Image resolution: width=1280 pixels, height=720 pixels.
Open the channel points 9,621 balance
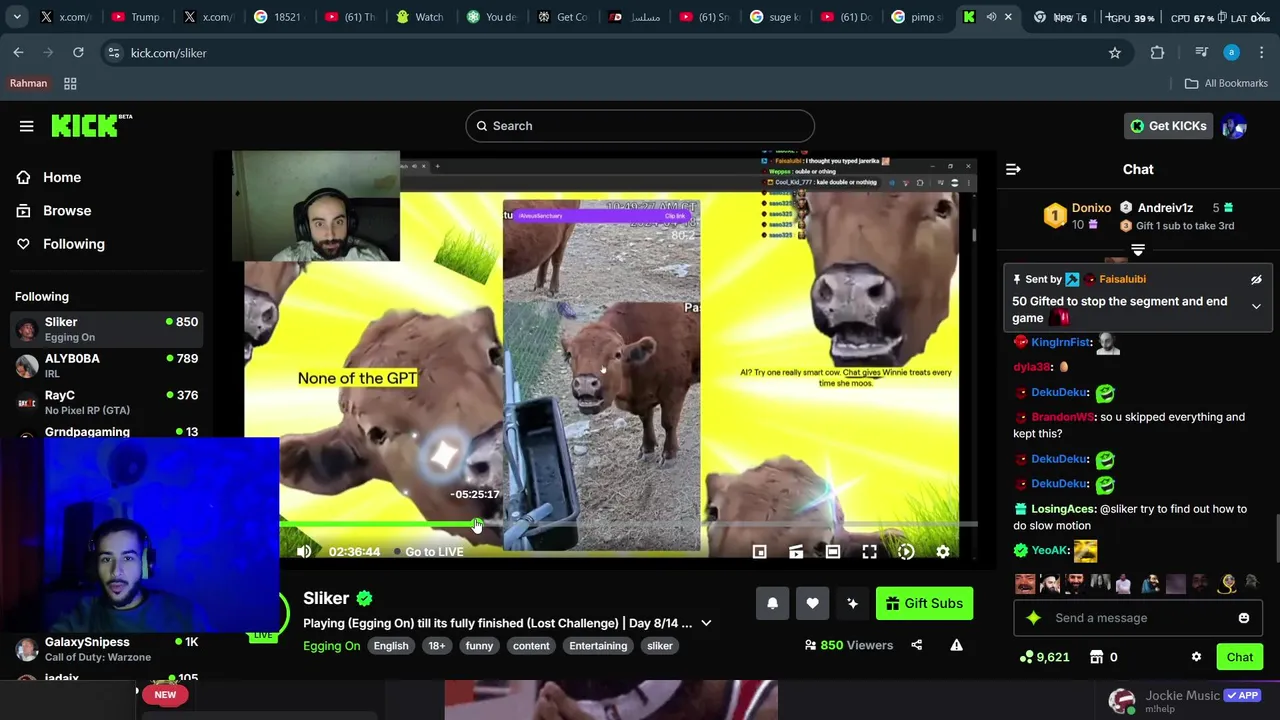coord(1044,657)
